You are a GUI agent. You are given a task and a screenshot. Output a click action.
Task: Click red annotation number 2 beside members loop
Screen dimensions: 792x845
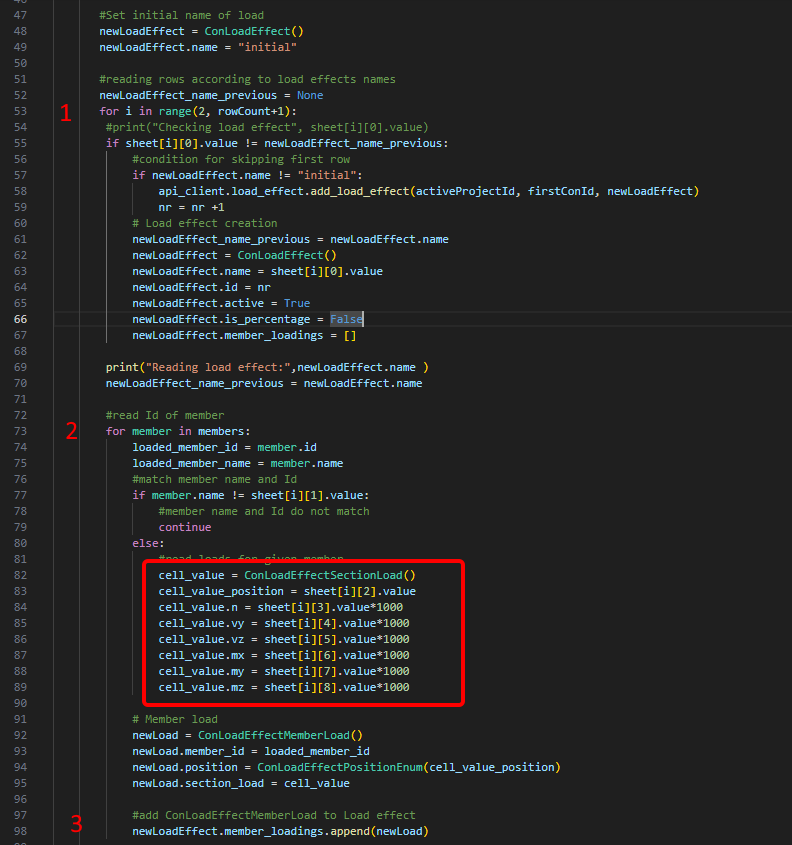[x=71, y=432]
